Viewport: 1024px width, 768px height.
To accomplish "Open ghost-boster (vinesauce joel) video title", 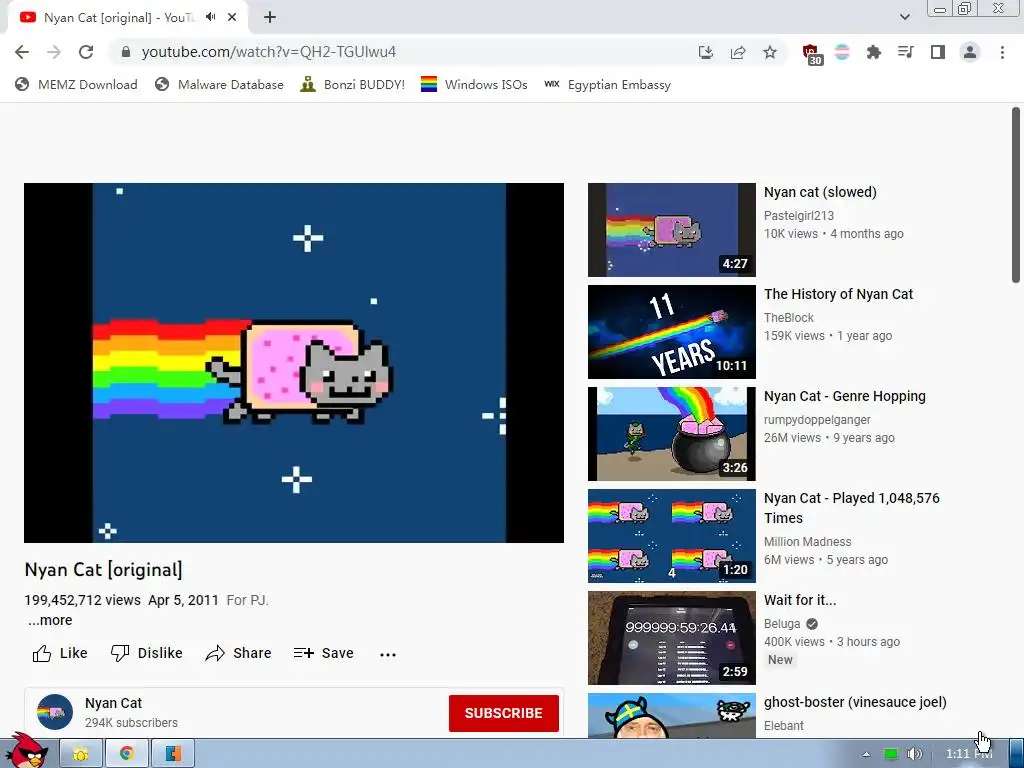I will 855,702.
